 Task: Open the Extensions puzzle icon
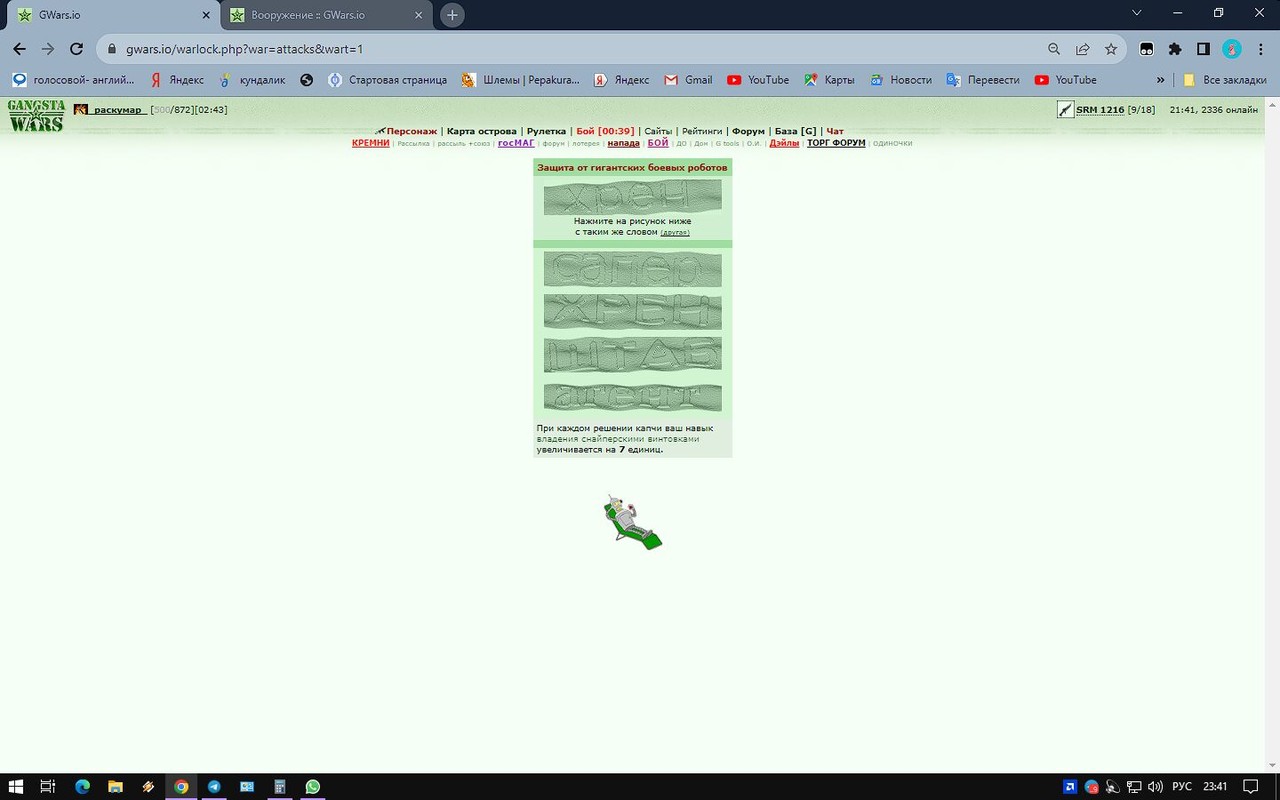1175,49
